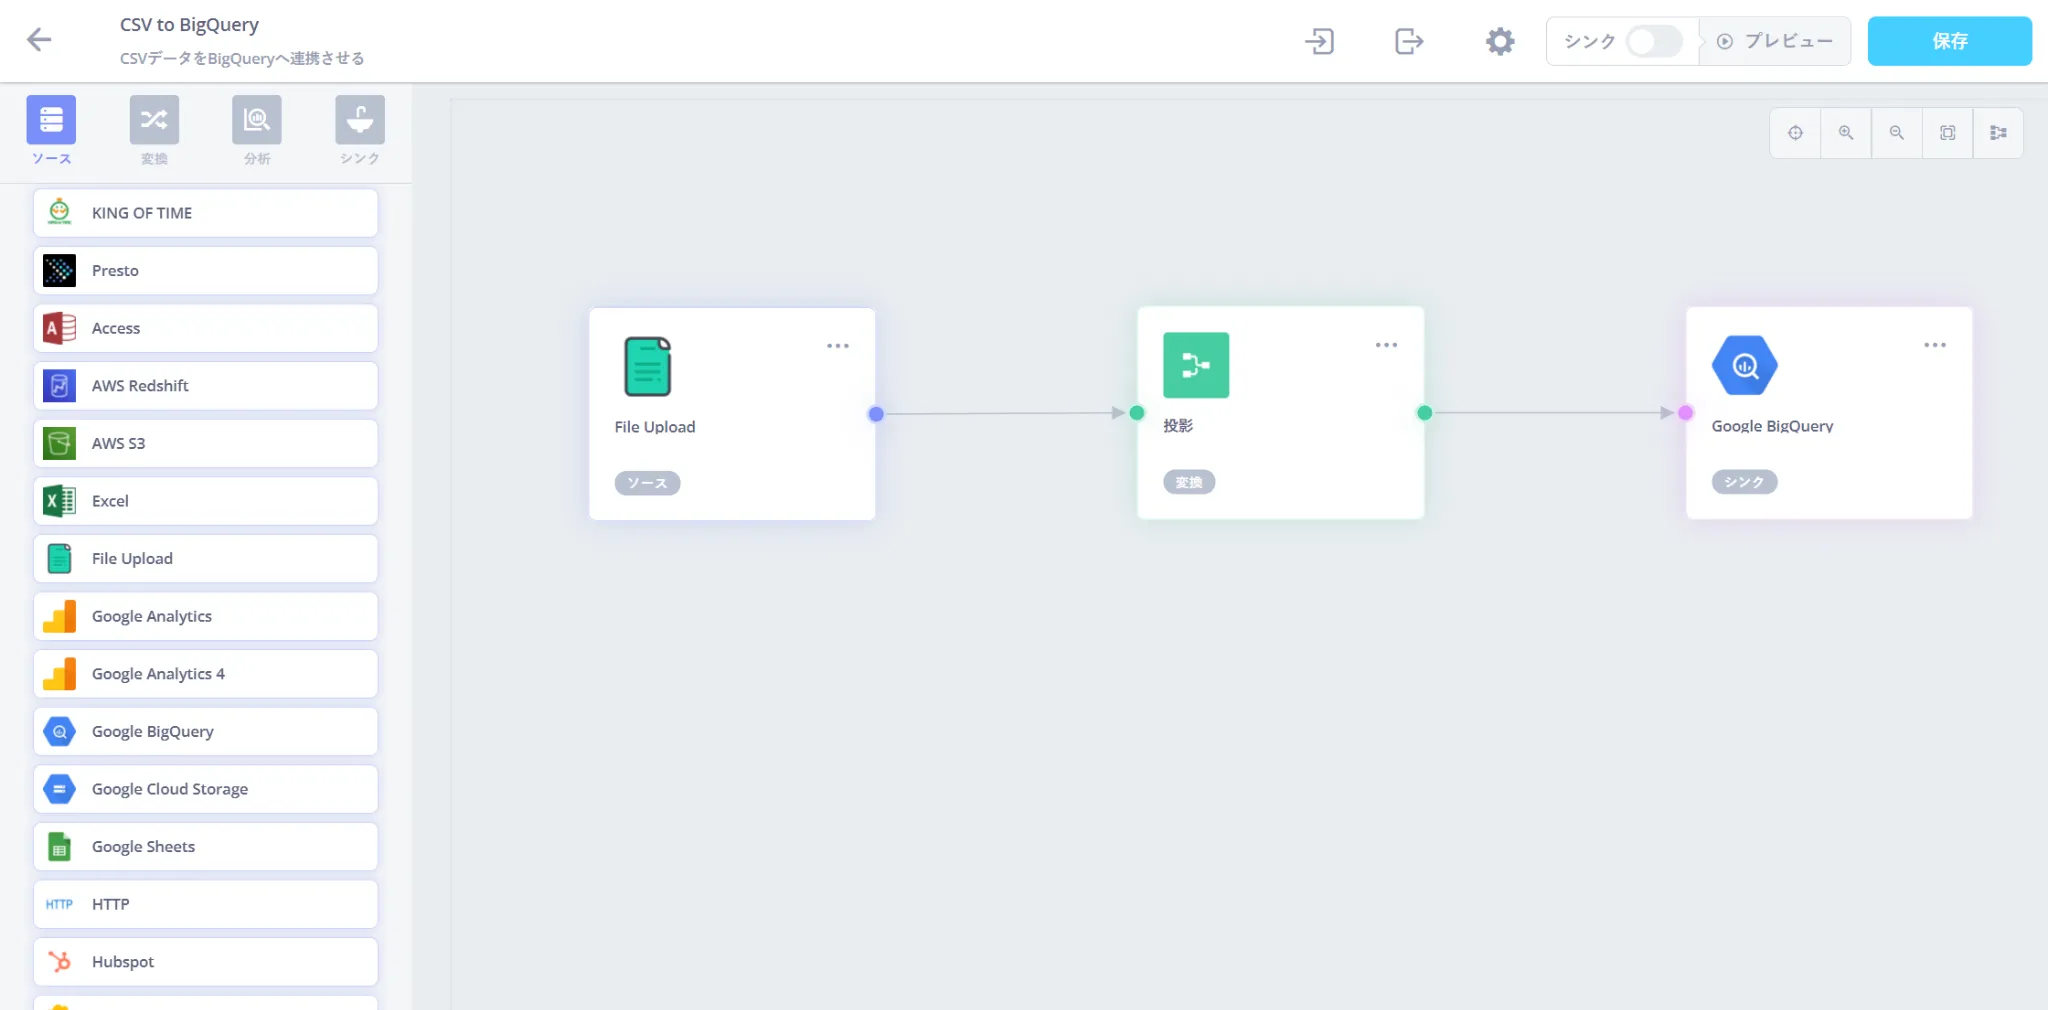This screenshot has height=1010, width=2048.
Task: Open 投影 node options menu
Action: [1386, 345]
